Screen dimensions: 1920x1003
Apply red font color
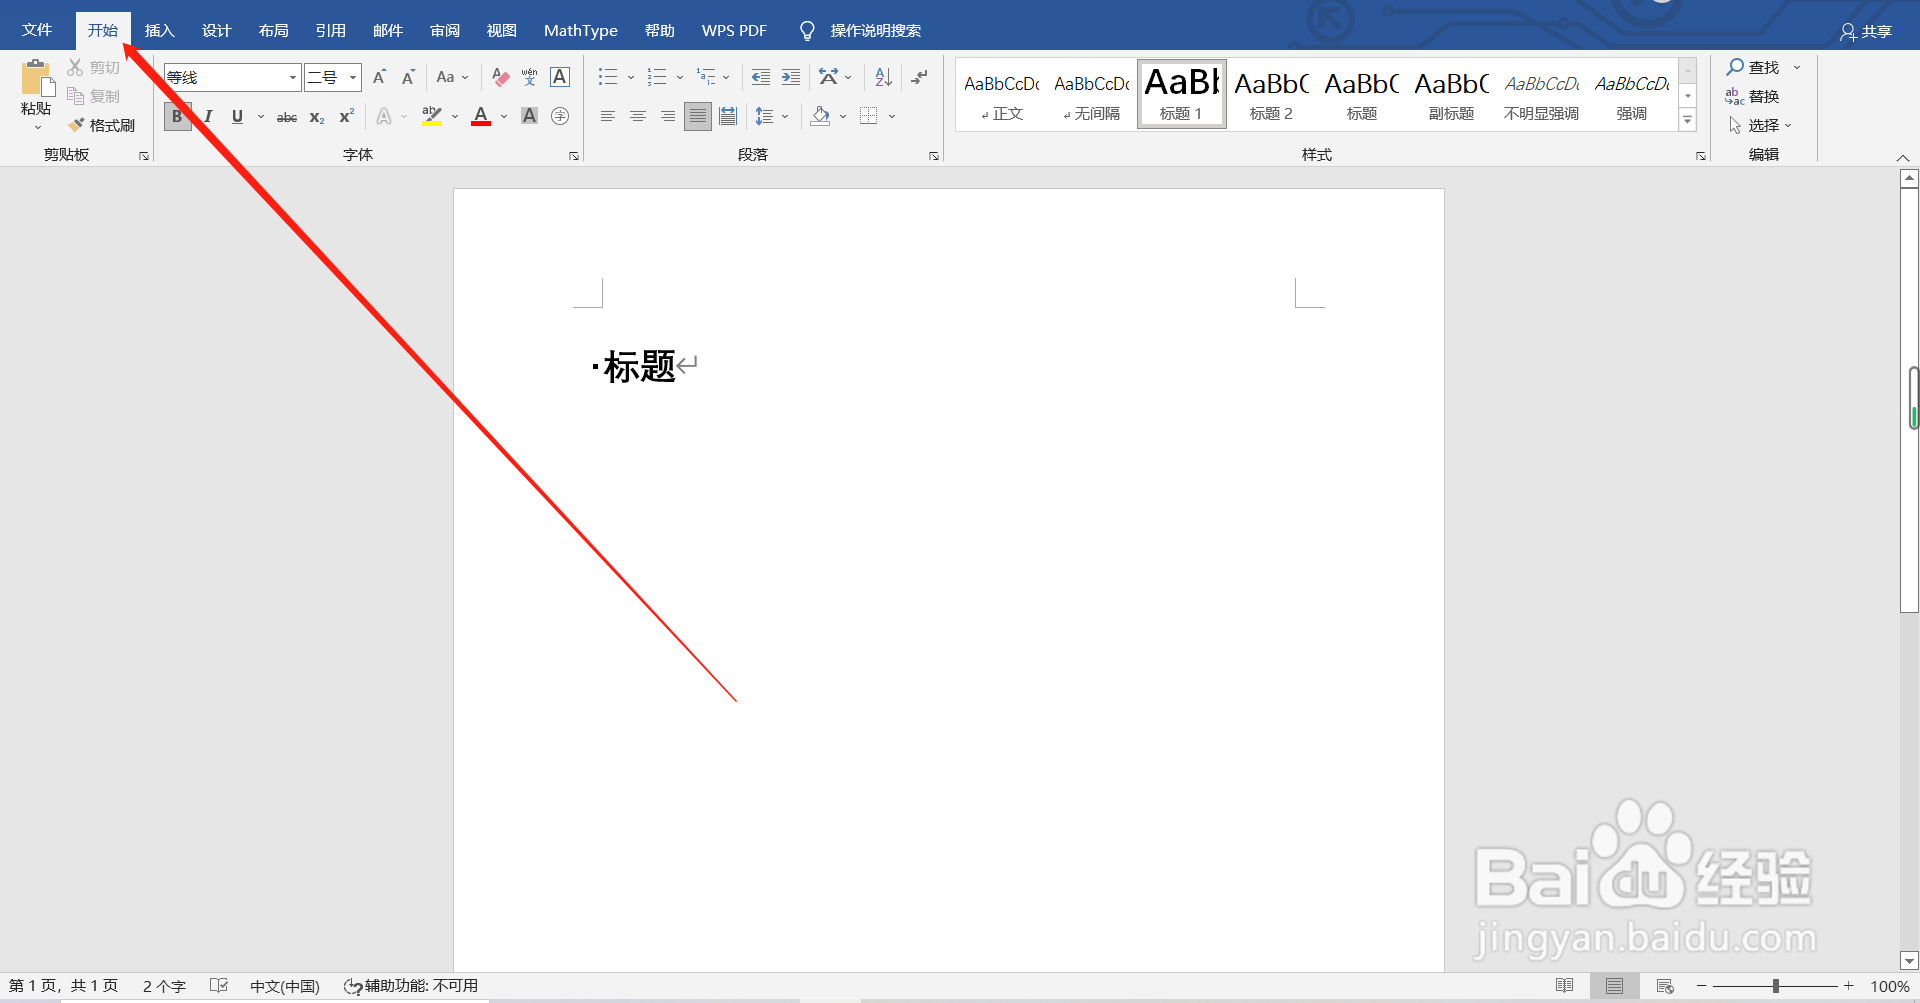click(481, 116)
